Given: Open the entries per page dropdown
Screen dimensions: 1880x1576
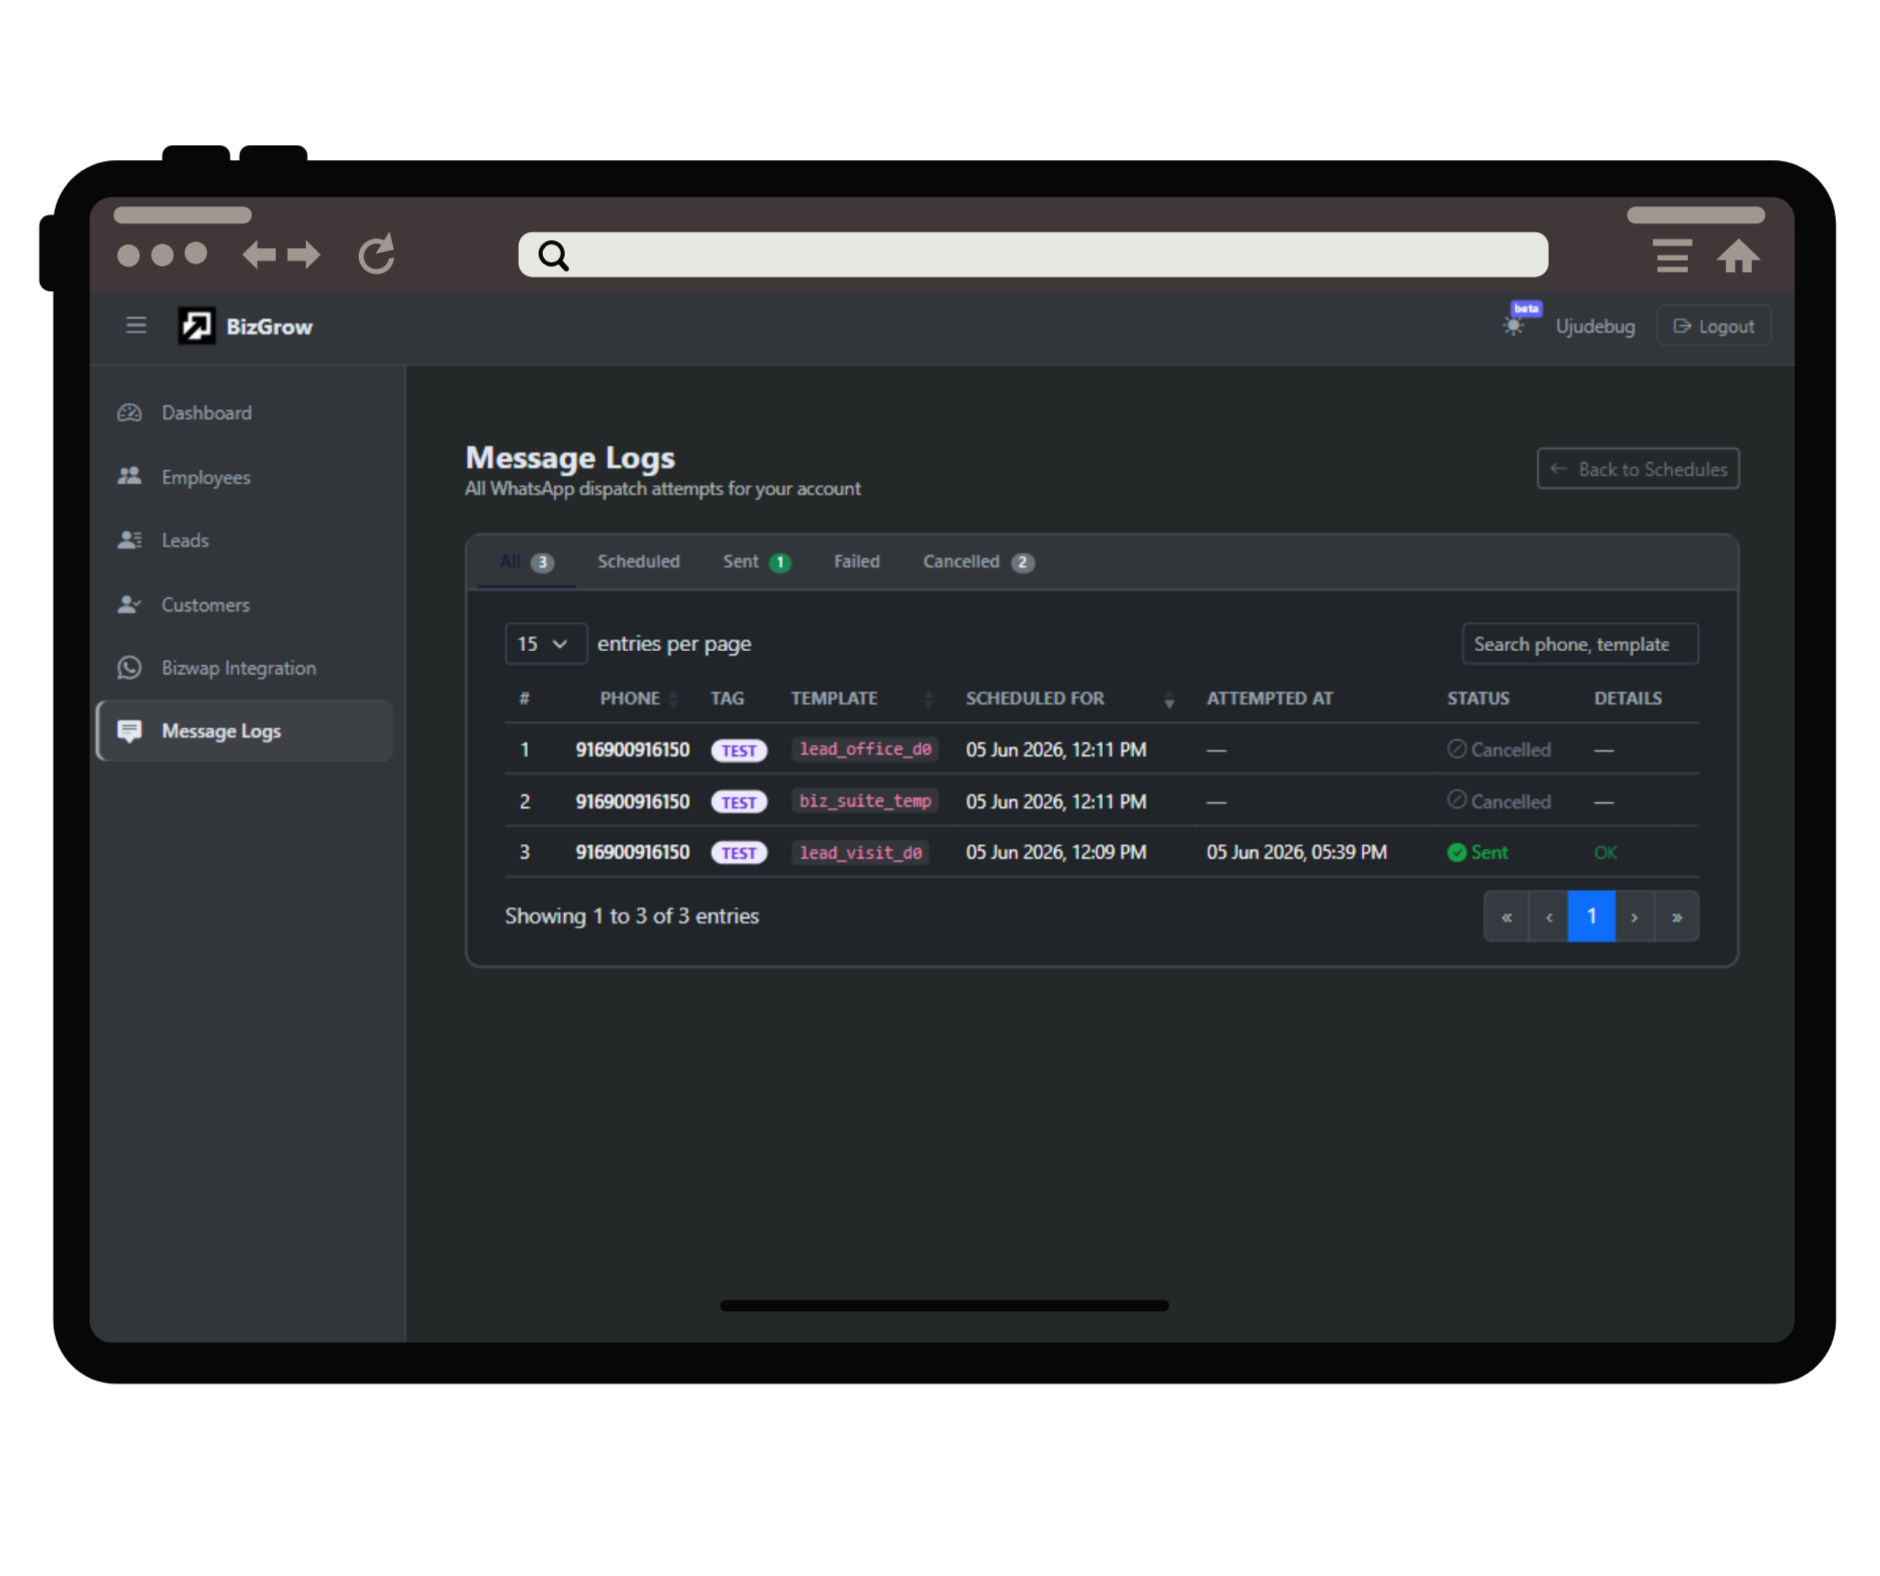Looking at the screenshot, I should pyautogui.click(x=545, y=644).
